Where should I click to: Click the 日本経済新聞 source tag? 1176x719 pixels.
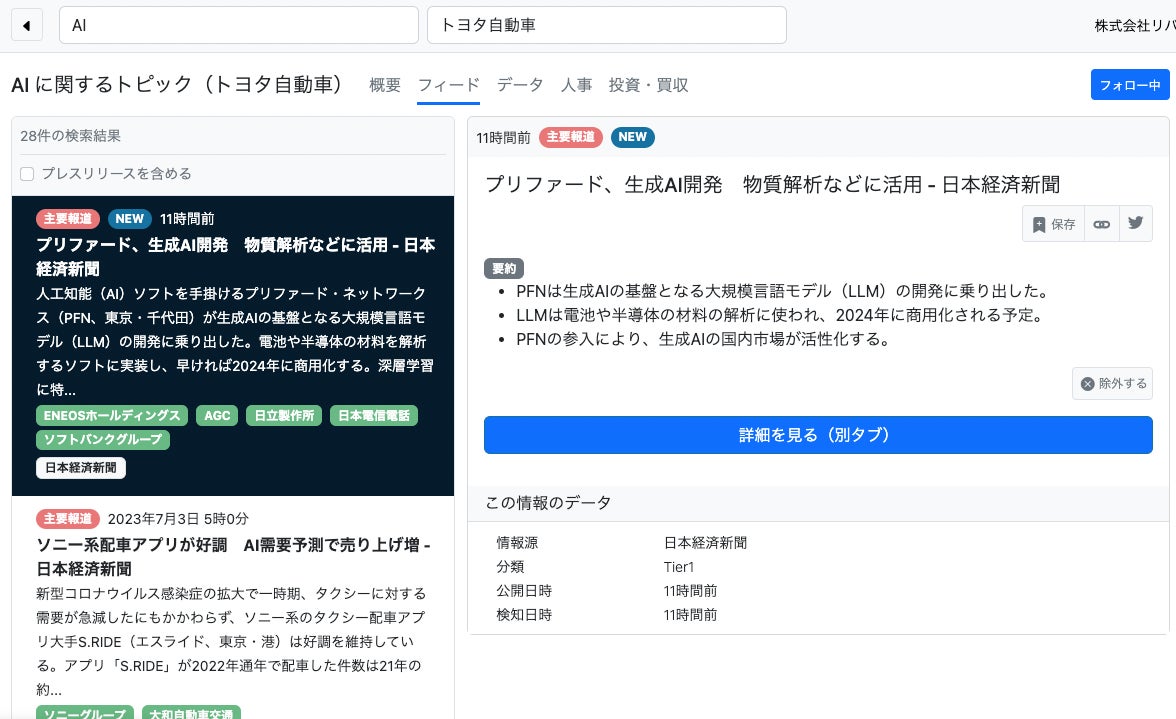coord(81,468)
